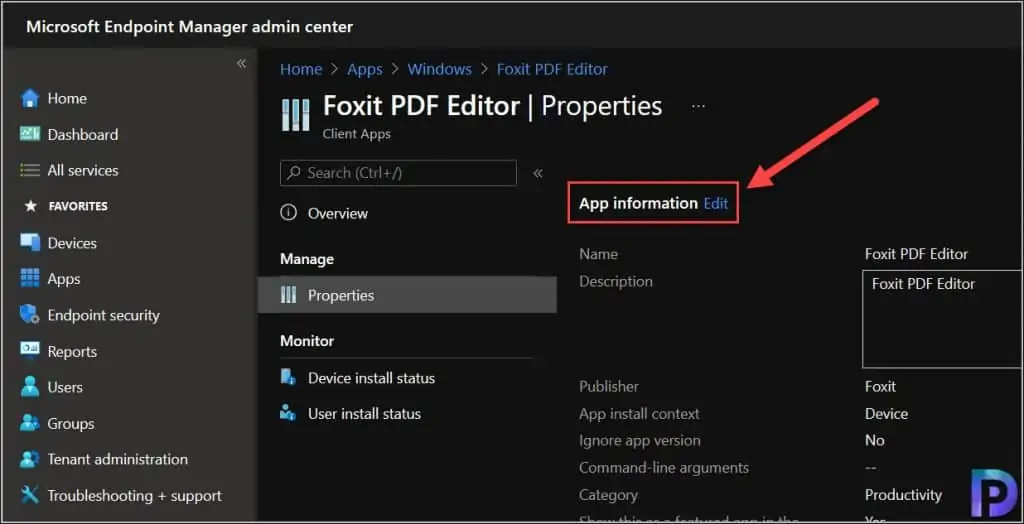Click the Publisher value Foxit
Screen dimensions: 1024x524
tap(880, 387)
